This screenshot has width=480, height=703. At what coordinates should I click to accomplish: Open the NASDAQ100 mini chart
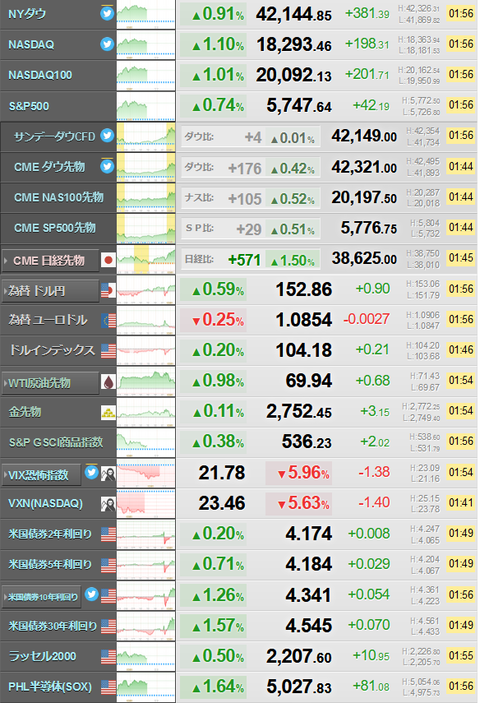(x=146, y=75)
